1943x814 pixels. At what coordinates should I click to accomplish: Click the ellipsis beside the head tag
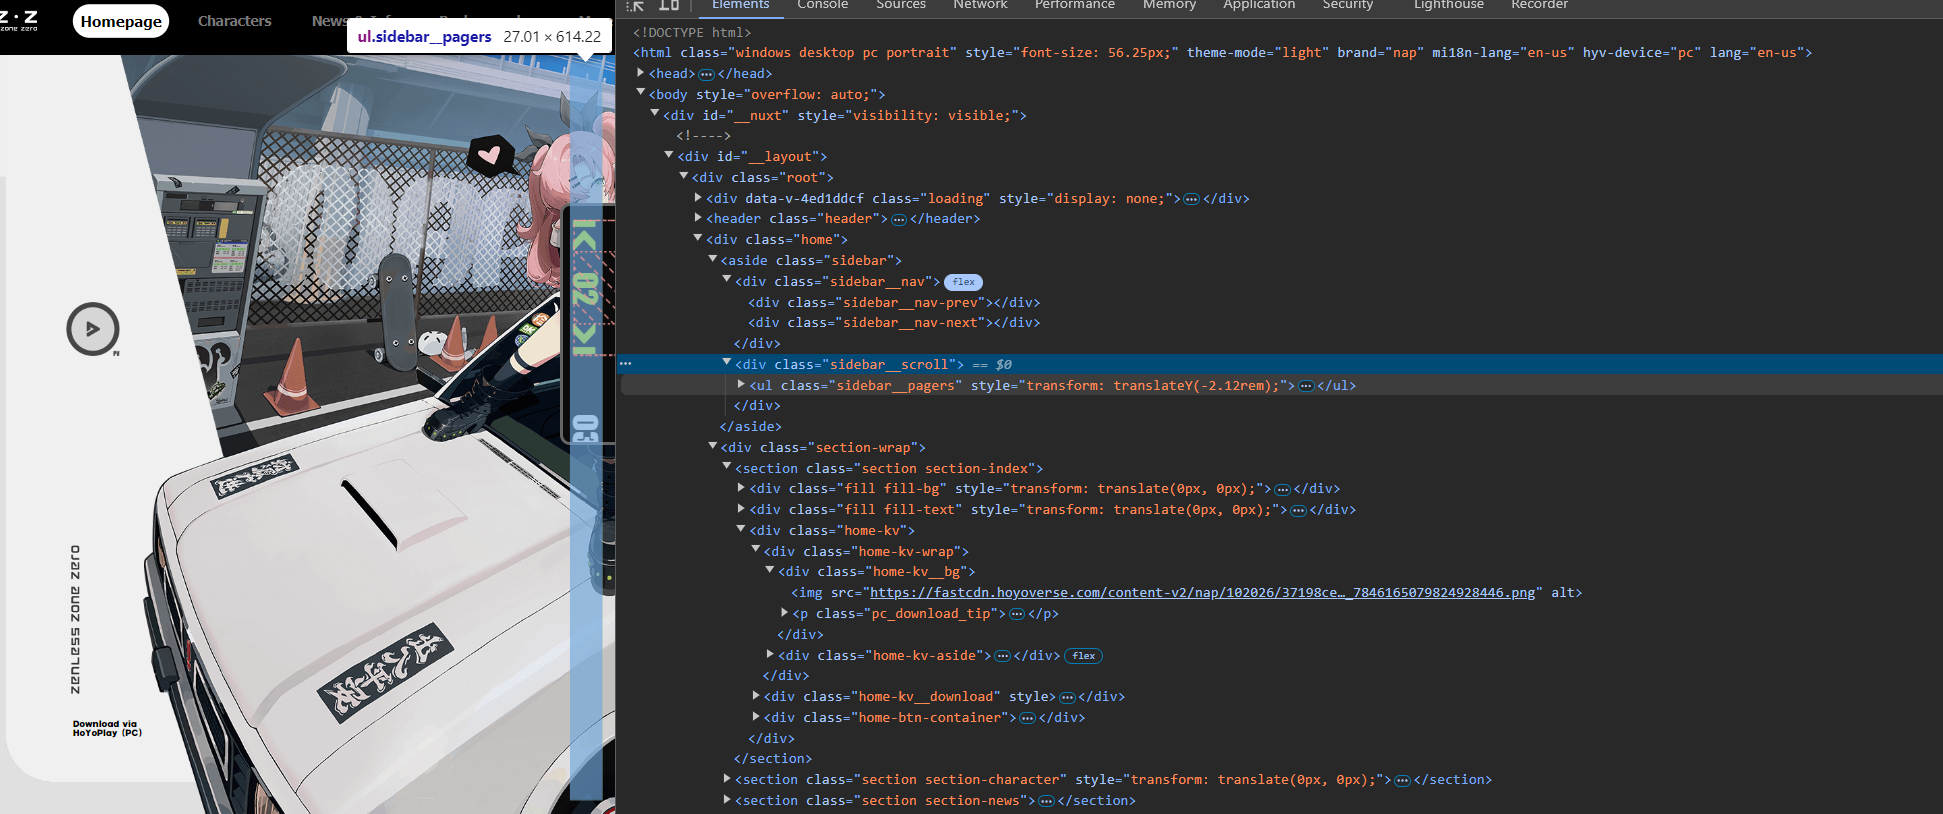pyautogui.click(x=706, y=74)
